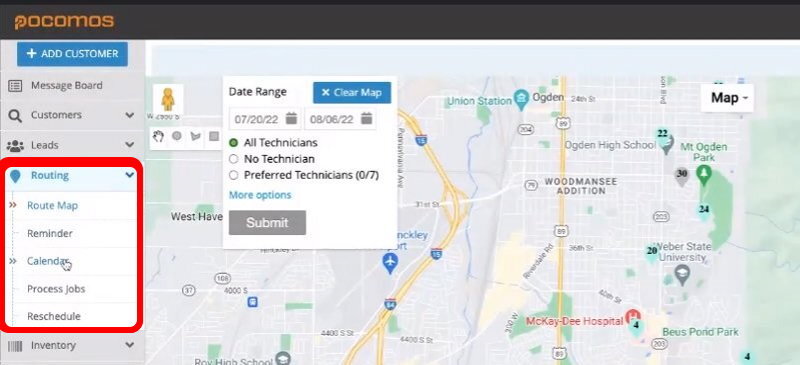Click the Union Station map marker
800x365 pixels.
(521, 99)
